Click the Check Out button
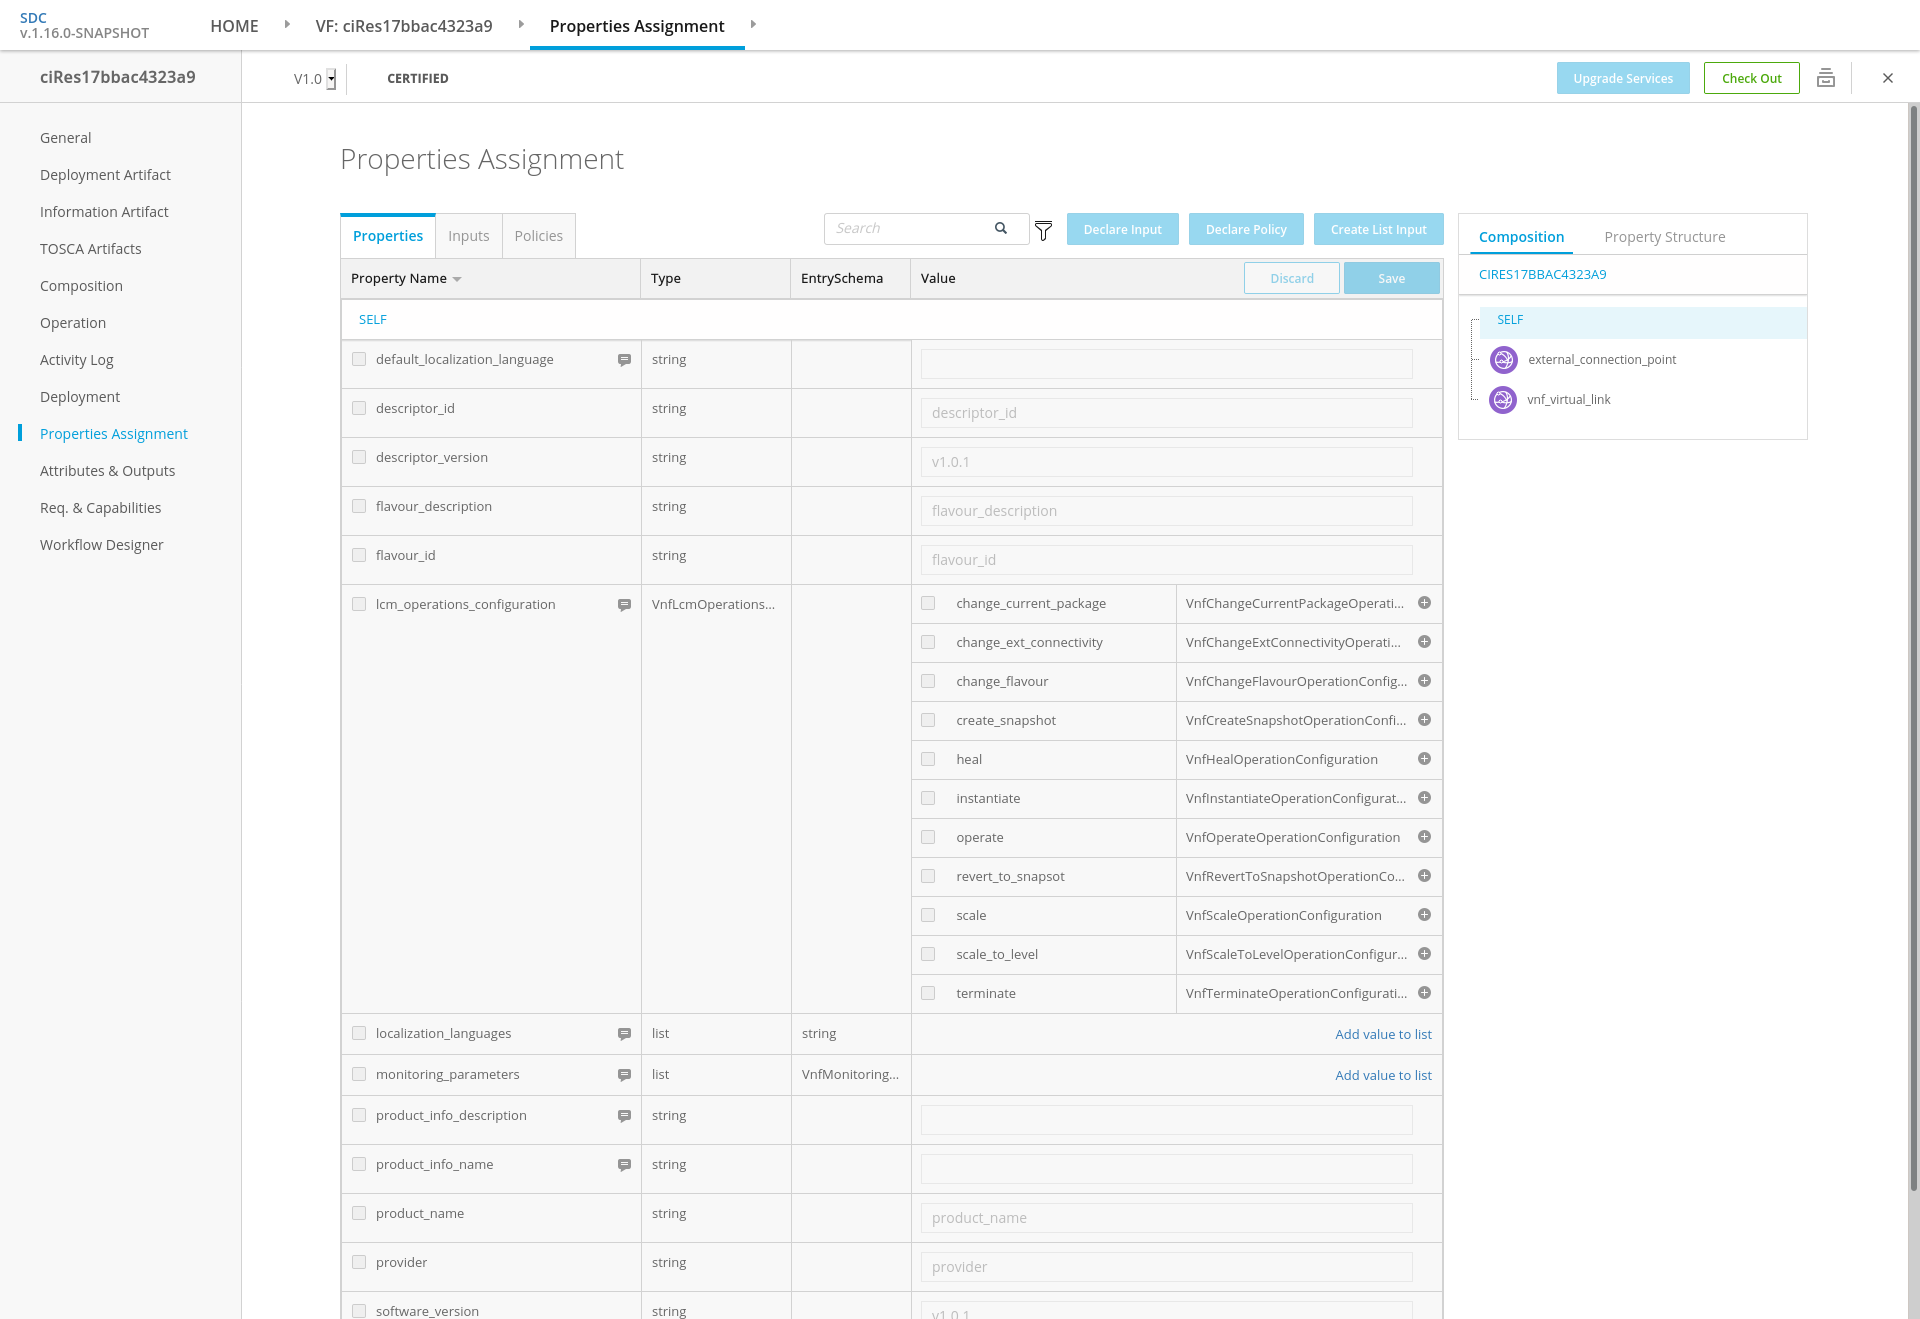1920x1319 pixels. [x=1751, y=78]
